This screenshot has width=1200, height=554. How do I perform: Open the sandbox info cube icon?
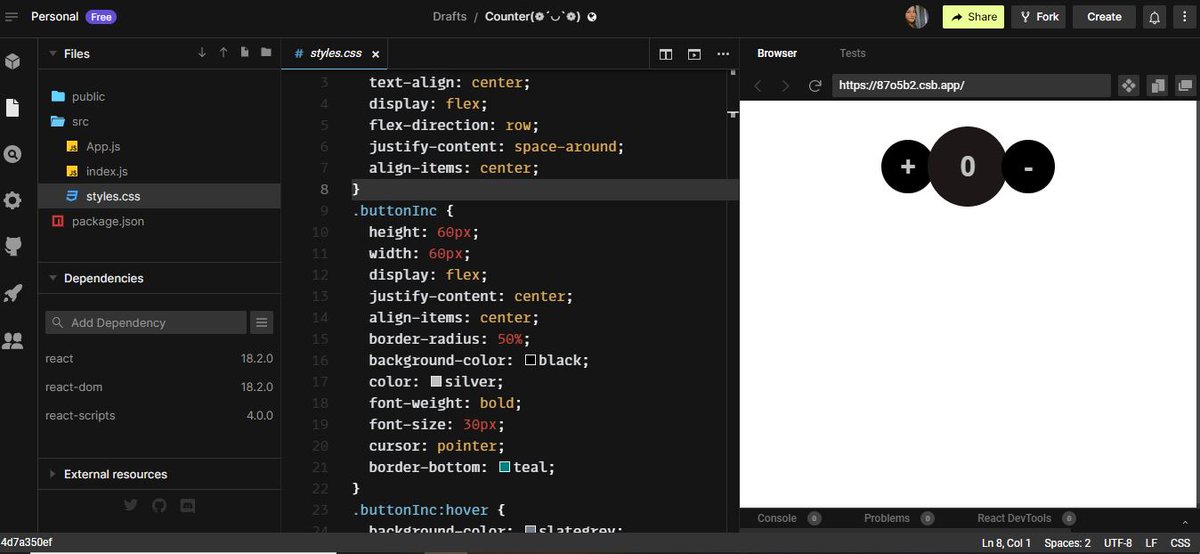[13, 61]
